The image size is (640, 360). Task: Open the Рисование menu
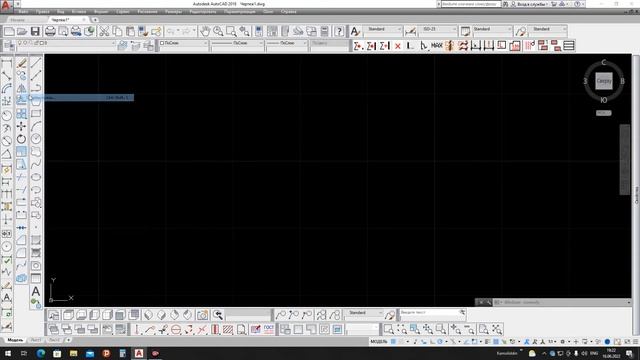147,12
